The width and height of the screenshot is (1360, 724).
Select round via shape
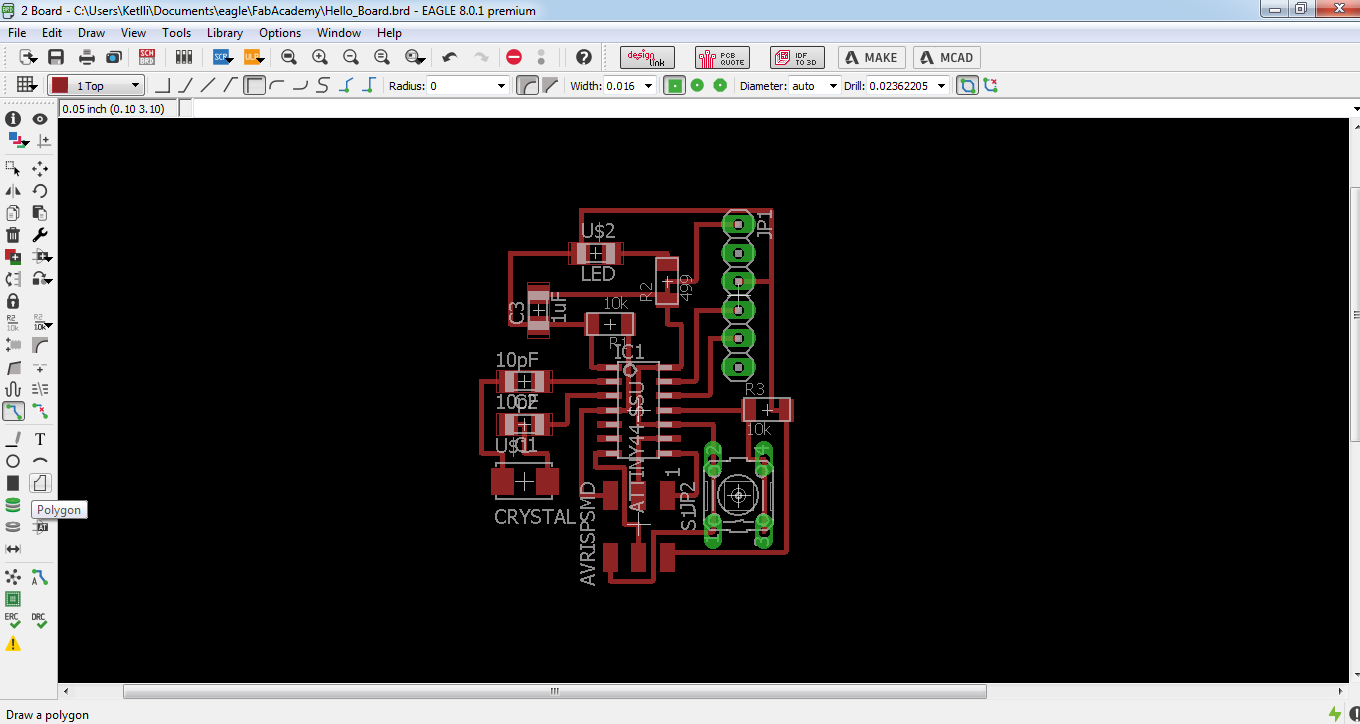[697, 86]
